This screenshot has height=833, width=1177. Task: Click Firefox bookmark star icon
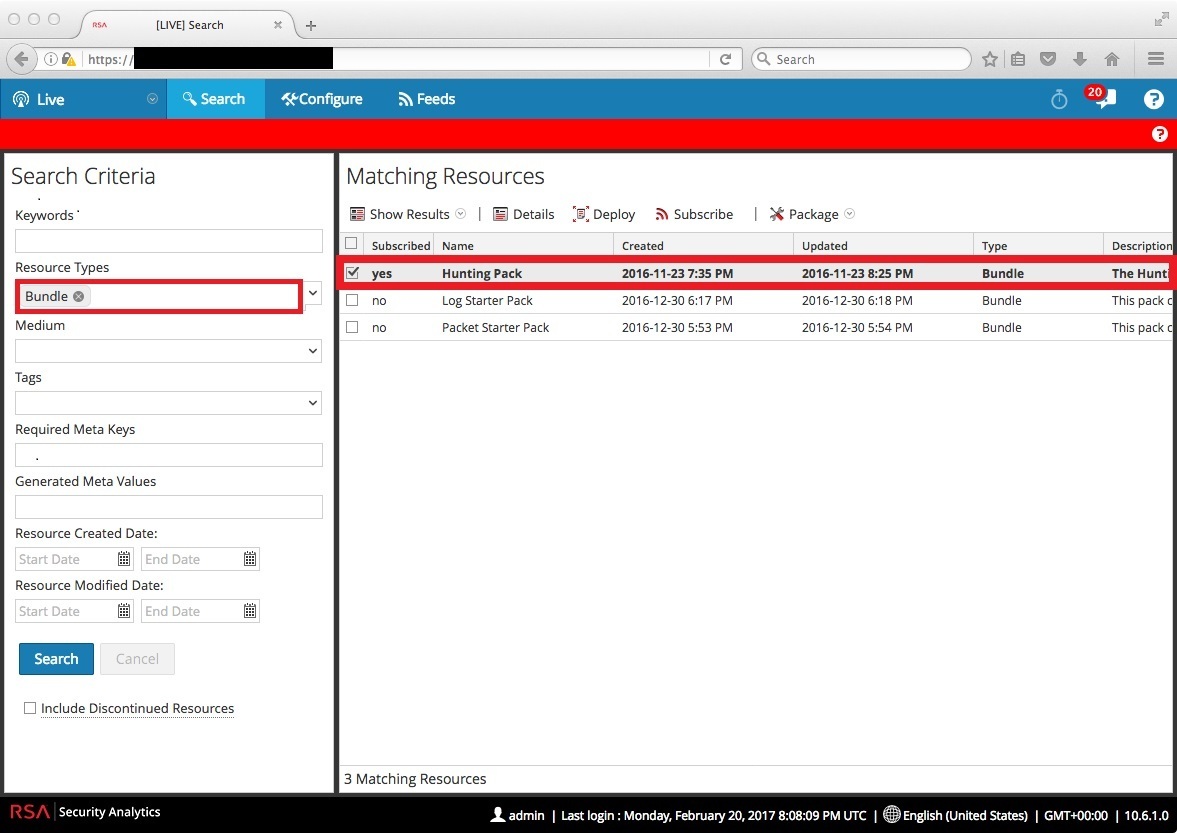coord(989,59)
